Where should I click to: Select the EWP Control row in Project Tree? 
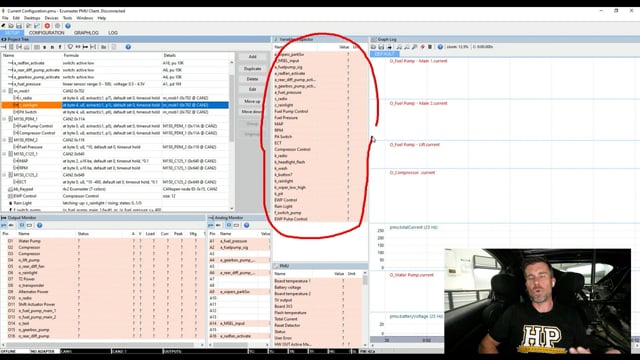coord(115,196)
